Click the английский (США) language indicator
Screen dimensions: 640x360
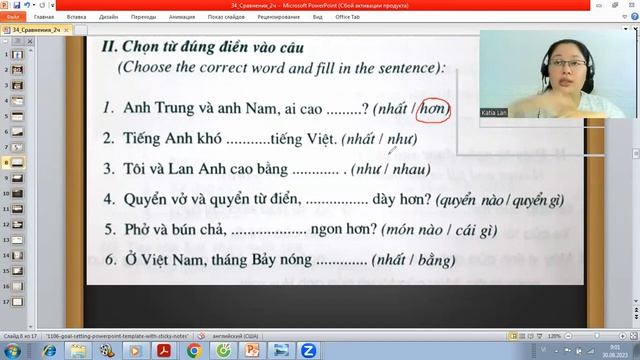tap(235, 336)
